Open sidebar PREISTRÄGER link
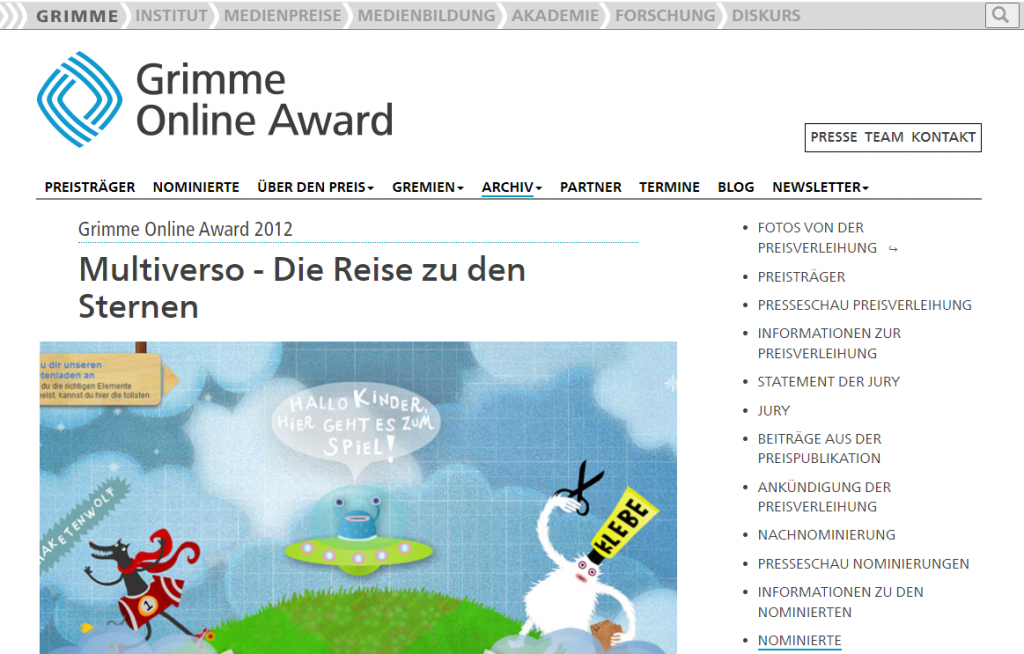Screen dimensions: 1024x654 point(801,277)
